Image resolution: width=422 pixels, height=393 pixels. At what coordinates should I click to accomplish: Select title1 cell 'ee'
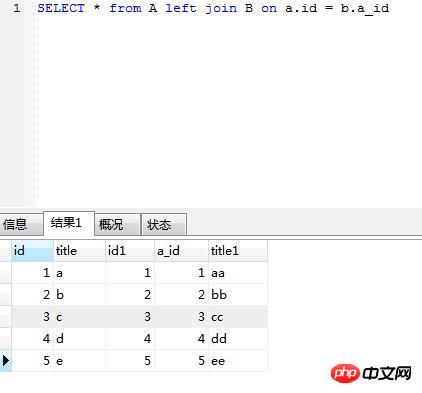(x=238, y=361)
